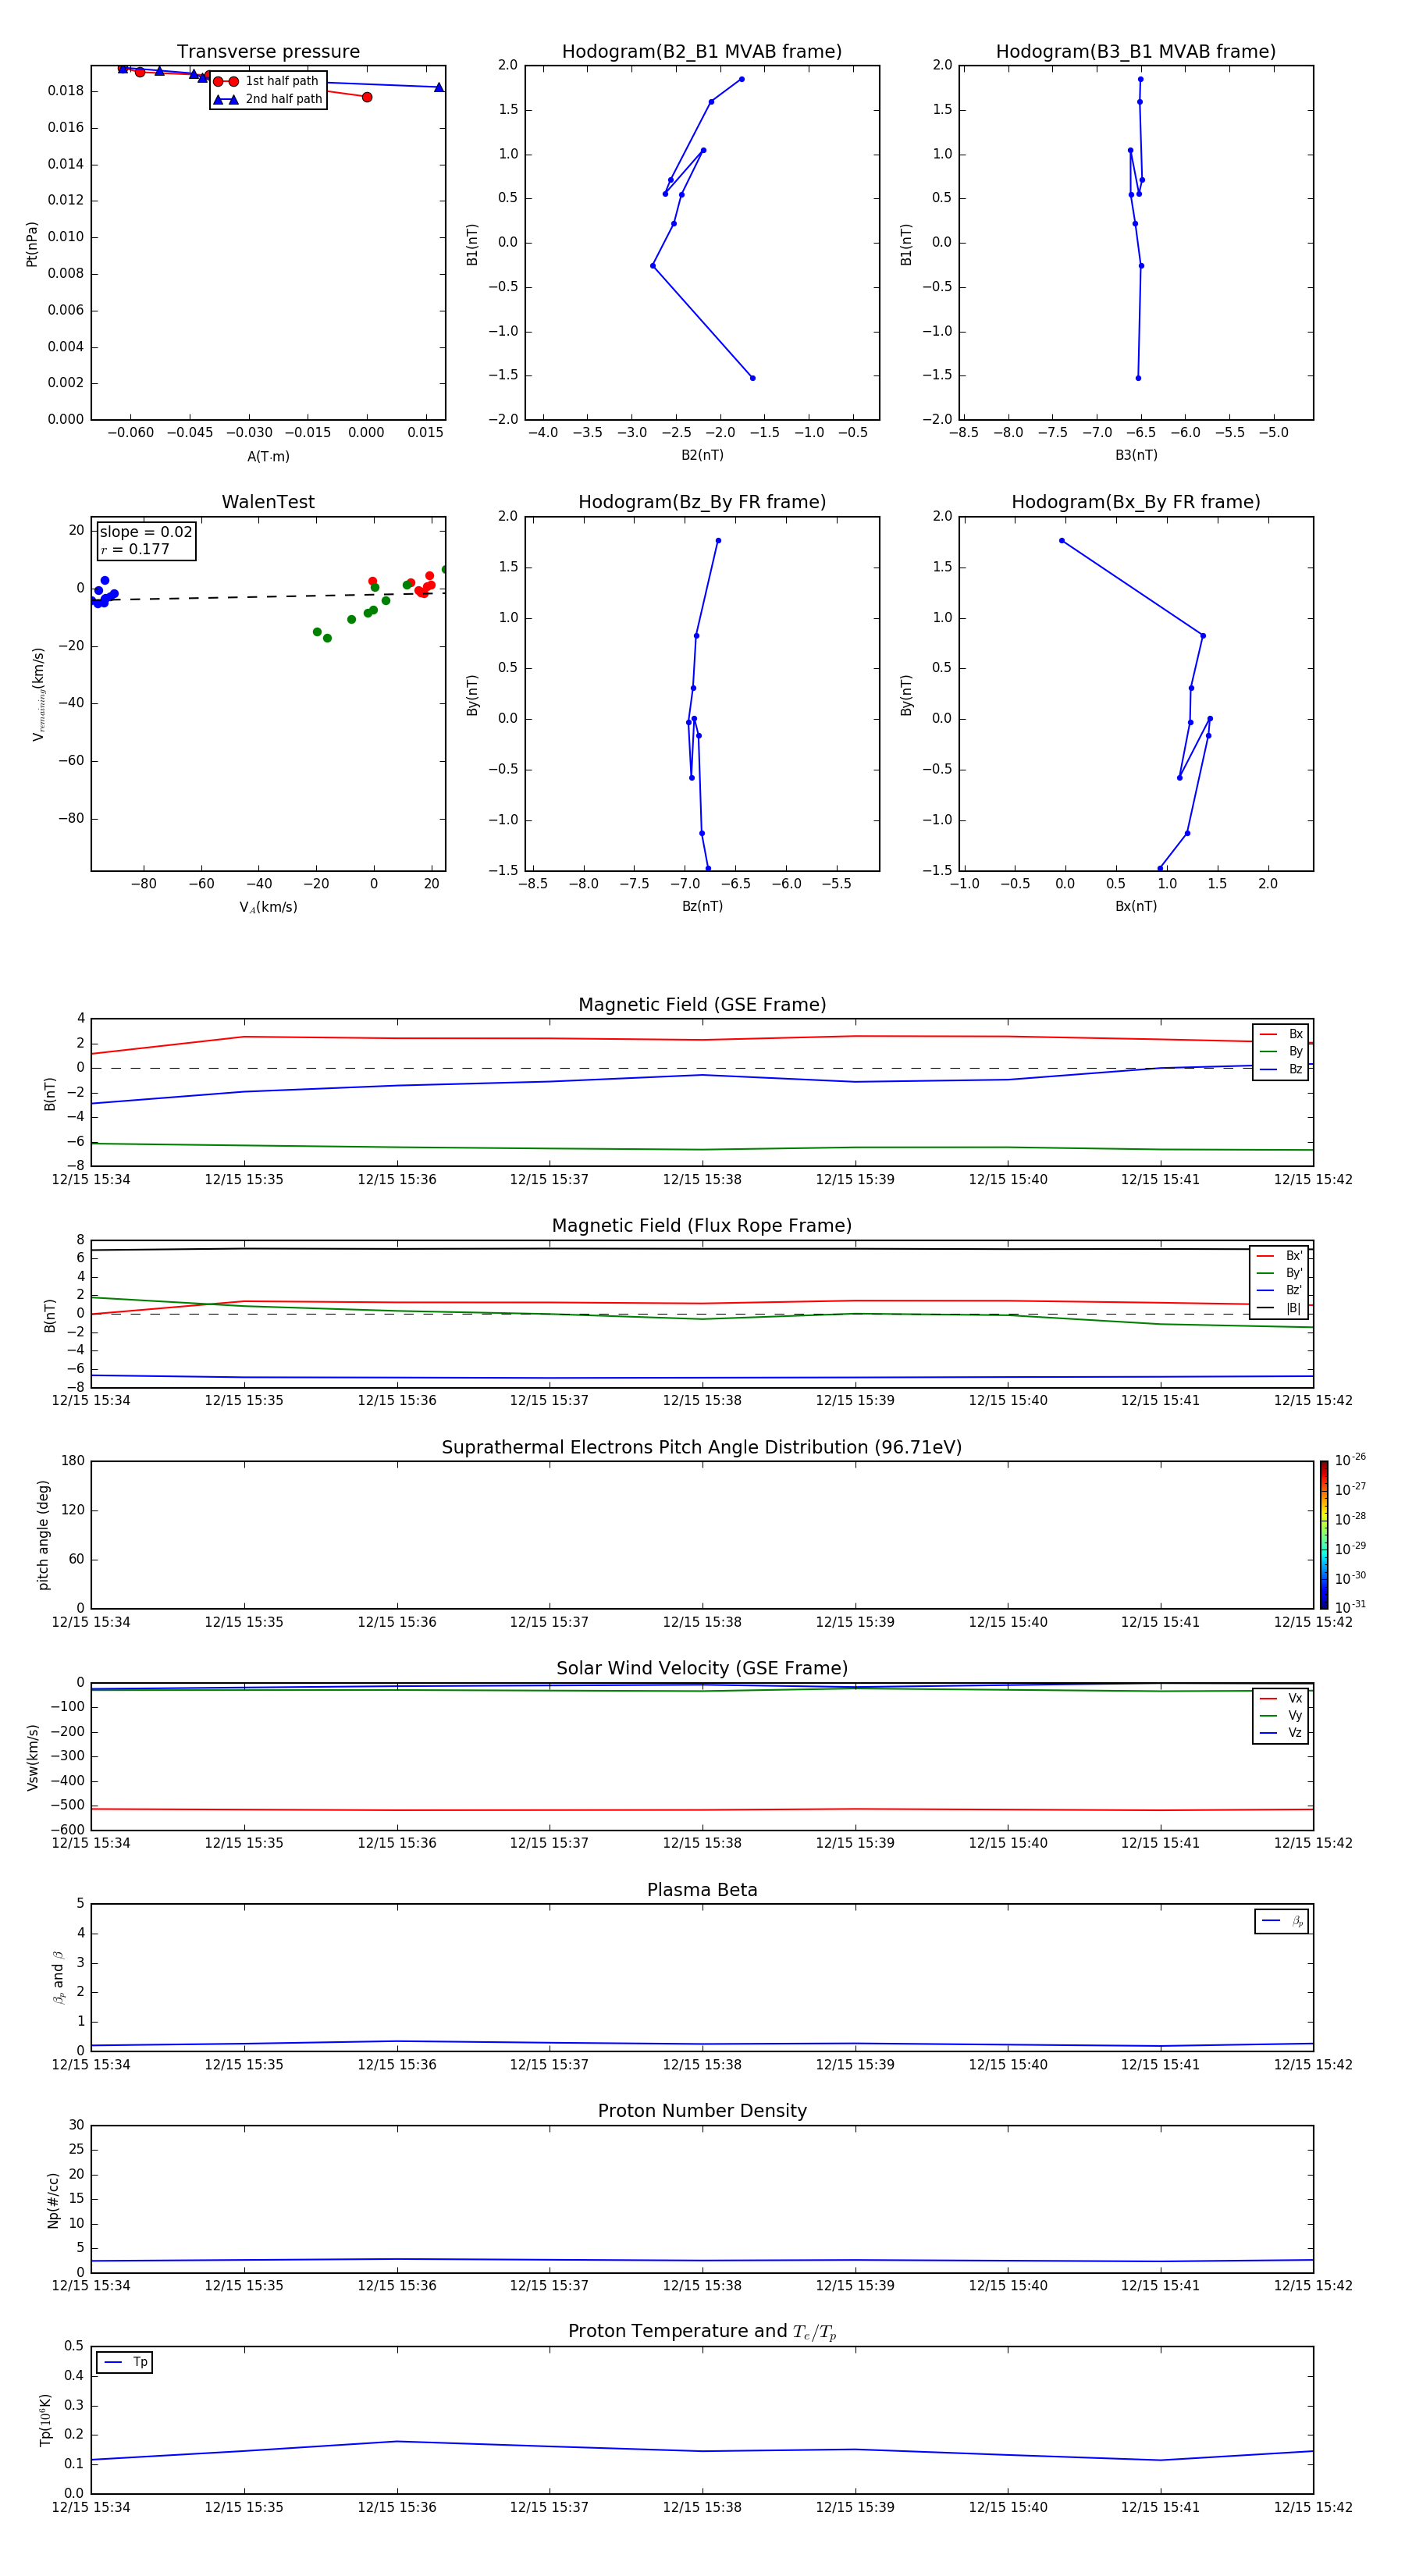
Task: Click the '10^-31' colorbar label
Action: [x=1350, y=1607]
